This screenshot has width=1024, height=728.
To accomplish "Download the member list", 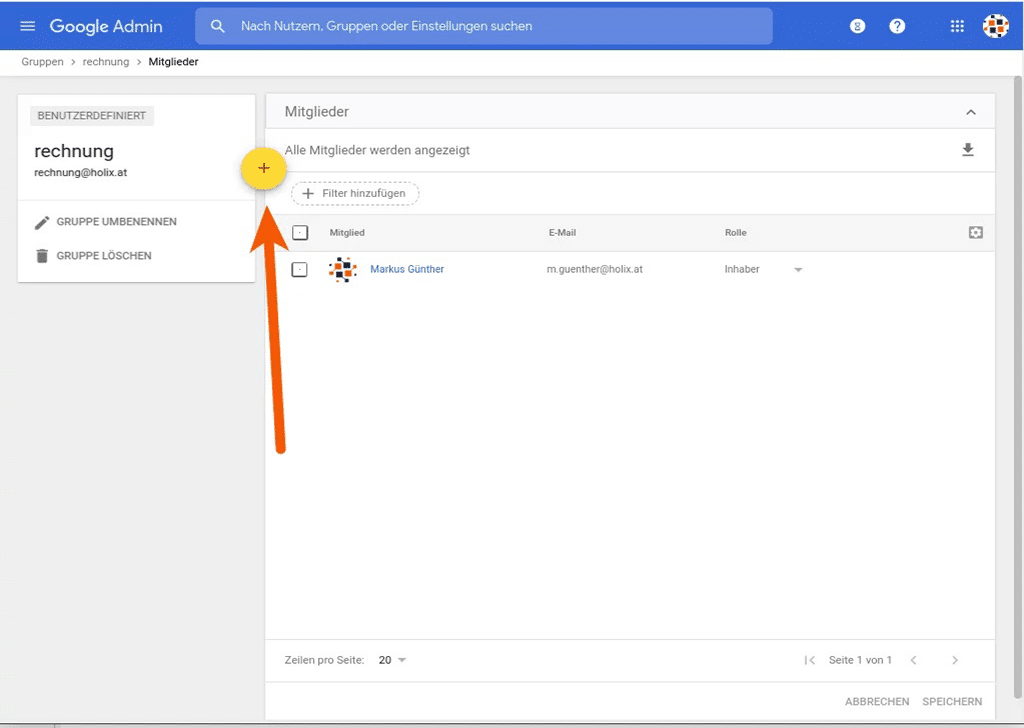I will (x=967, y=149).
